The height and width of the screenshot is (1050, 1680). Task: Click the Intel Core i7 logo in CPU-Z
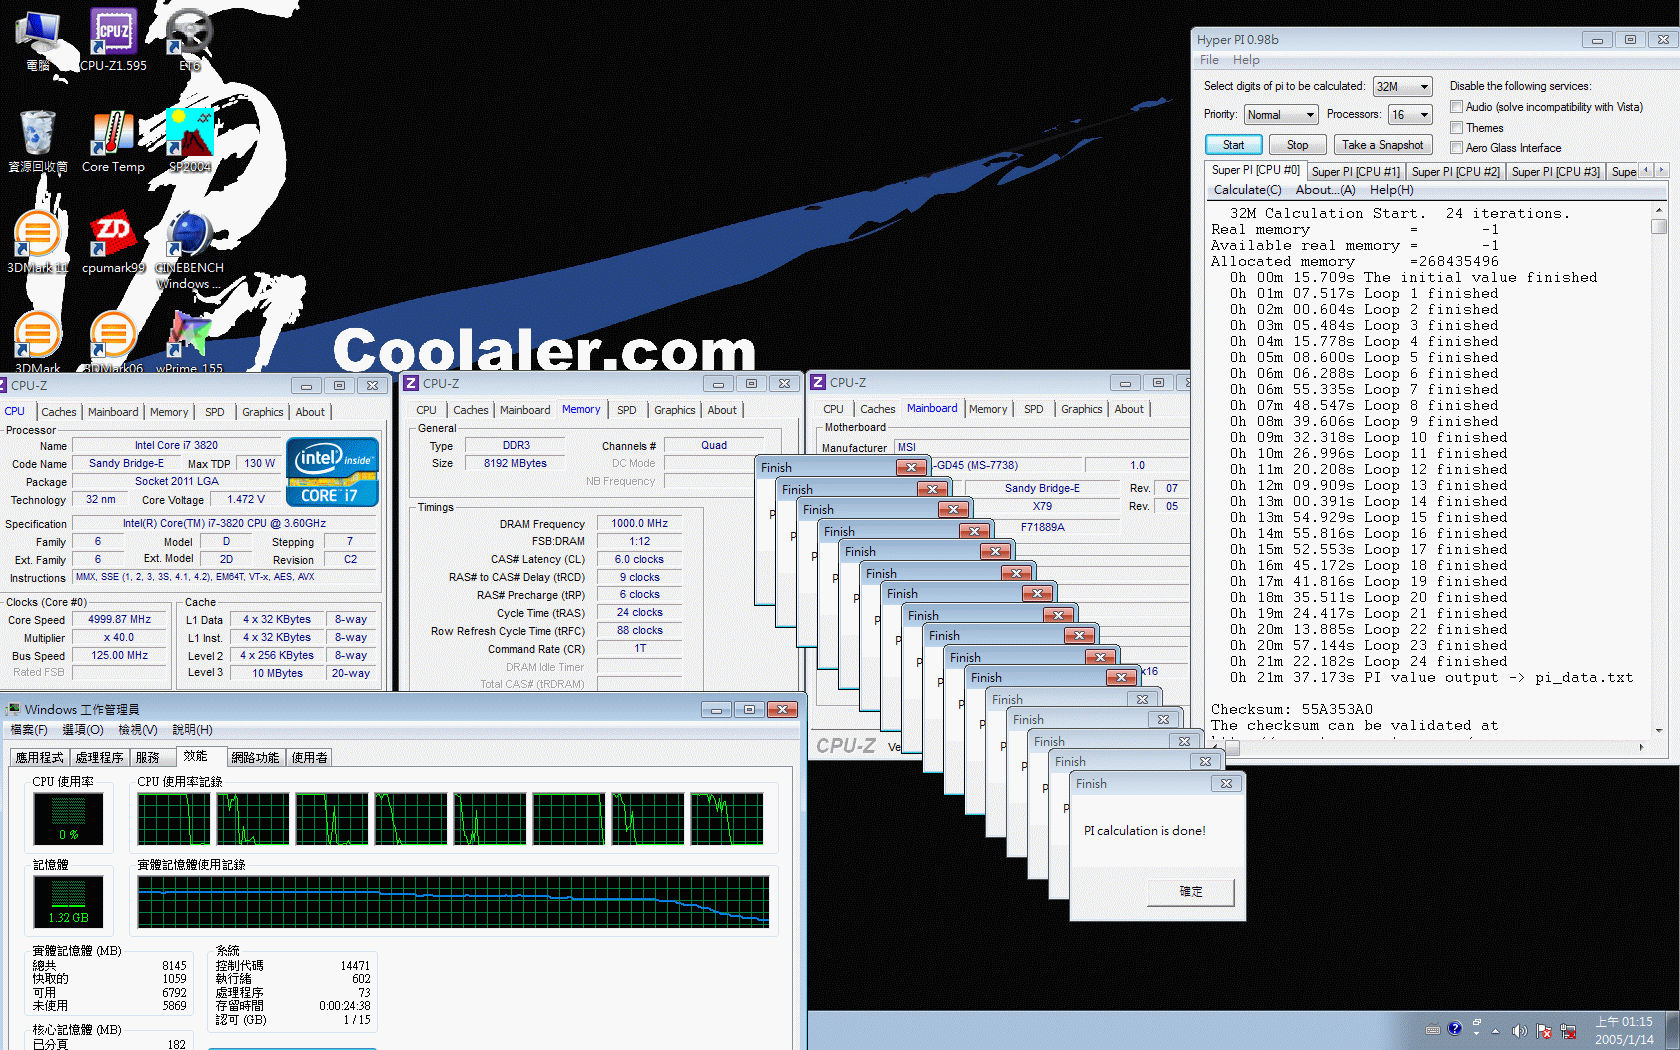pos(333,472)
